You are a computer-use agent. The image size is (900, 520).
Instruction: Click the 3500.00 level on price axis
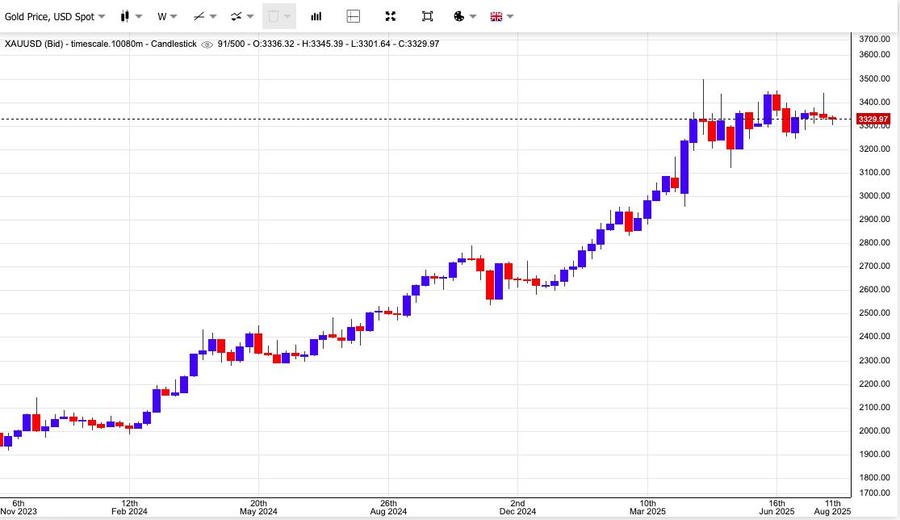coord(875,78)
